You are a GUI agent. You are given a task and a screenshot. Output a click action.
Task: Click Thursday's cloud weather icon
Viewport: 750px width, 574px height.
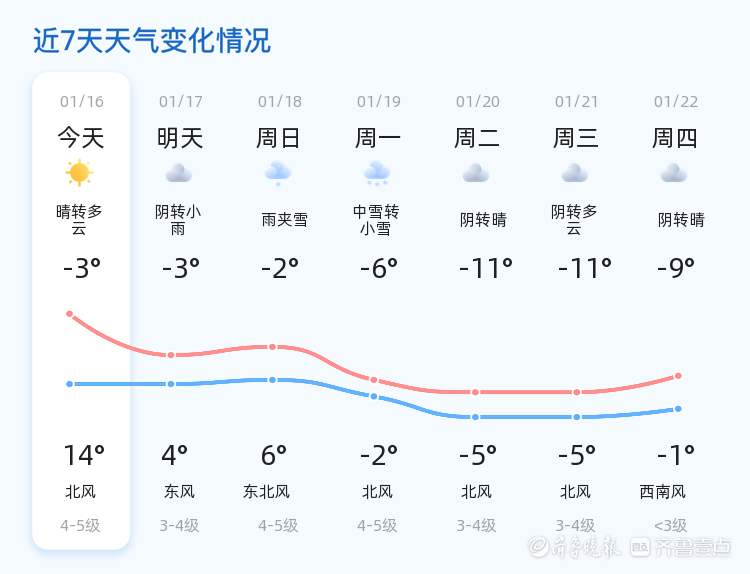coord(674,173)
